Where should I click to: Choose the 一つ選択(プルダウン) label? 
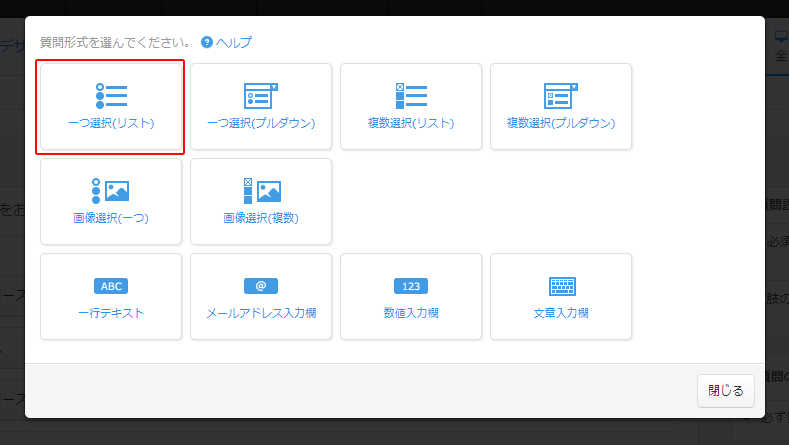tap(261, 124)
